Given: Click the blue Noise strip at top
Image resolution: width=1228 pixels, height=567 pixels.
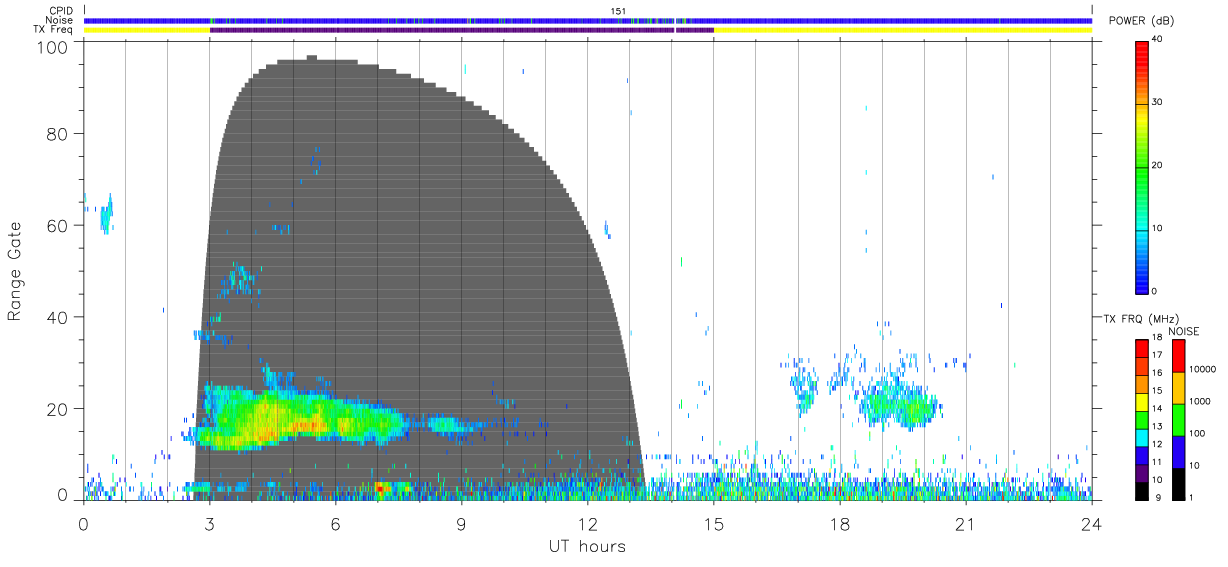Looking at the screenshot, I should 588,20.
